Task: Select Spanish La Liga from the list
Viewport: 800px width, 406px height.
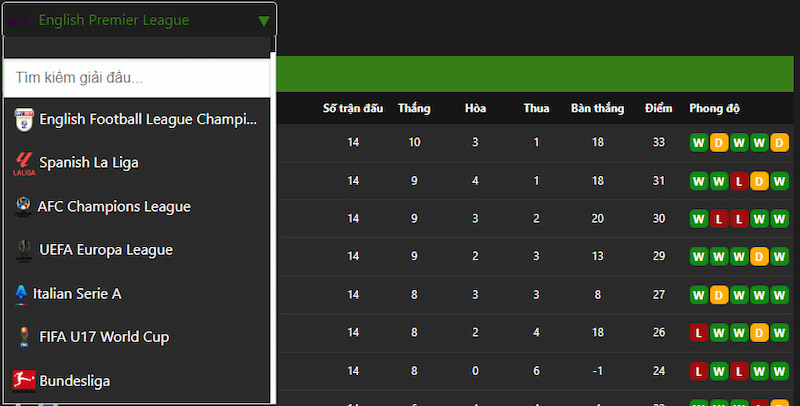Action: (136, 163)
